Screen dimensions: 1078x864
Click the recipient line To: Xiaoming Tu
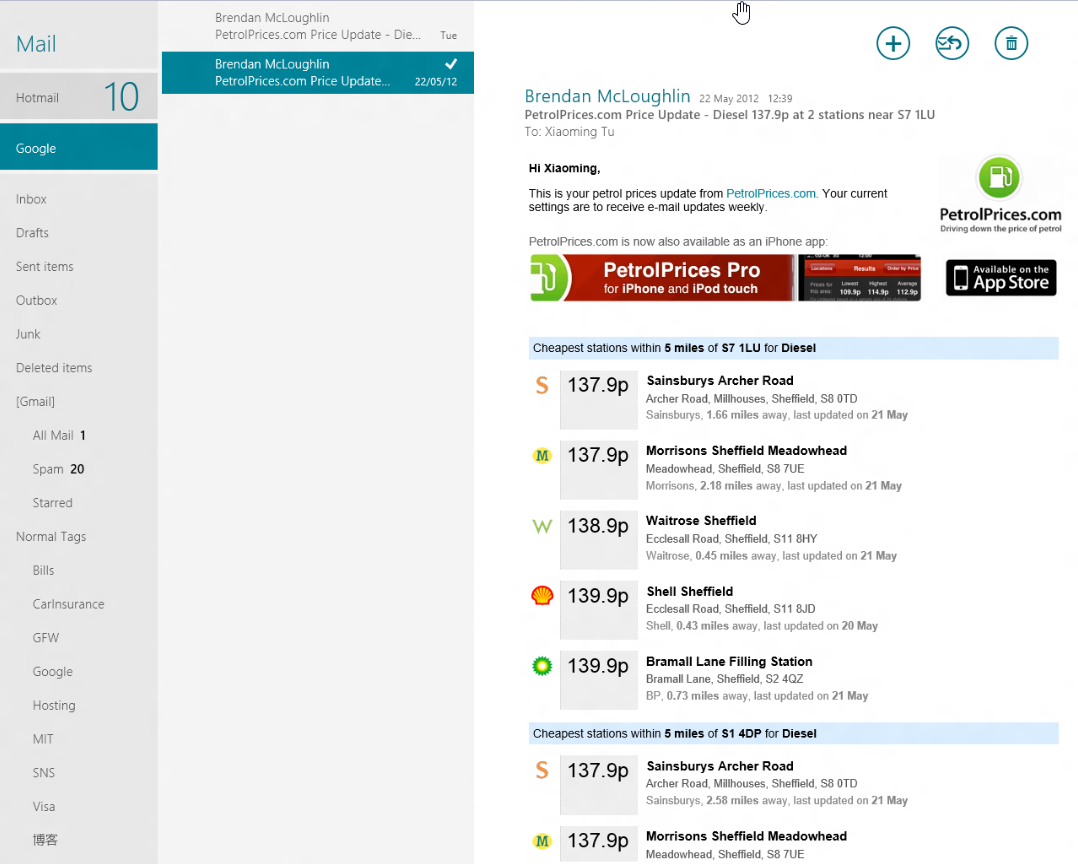point(569,131)
